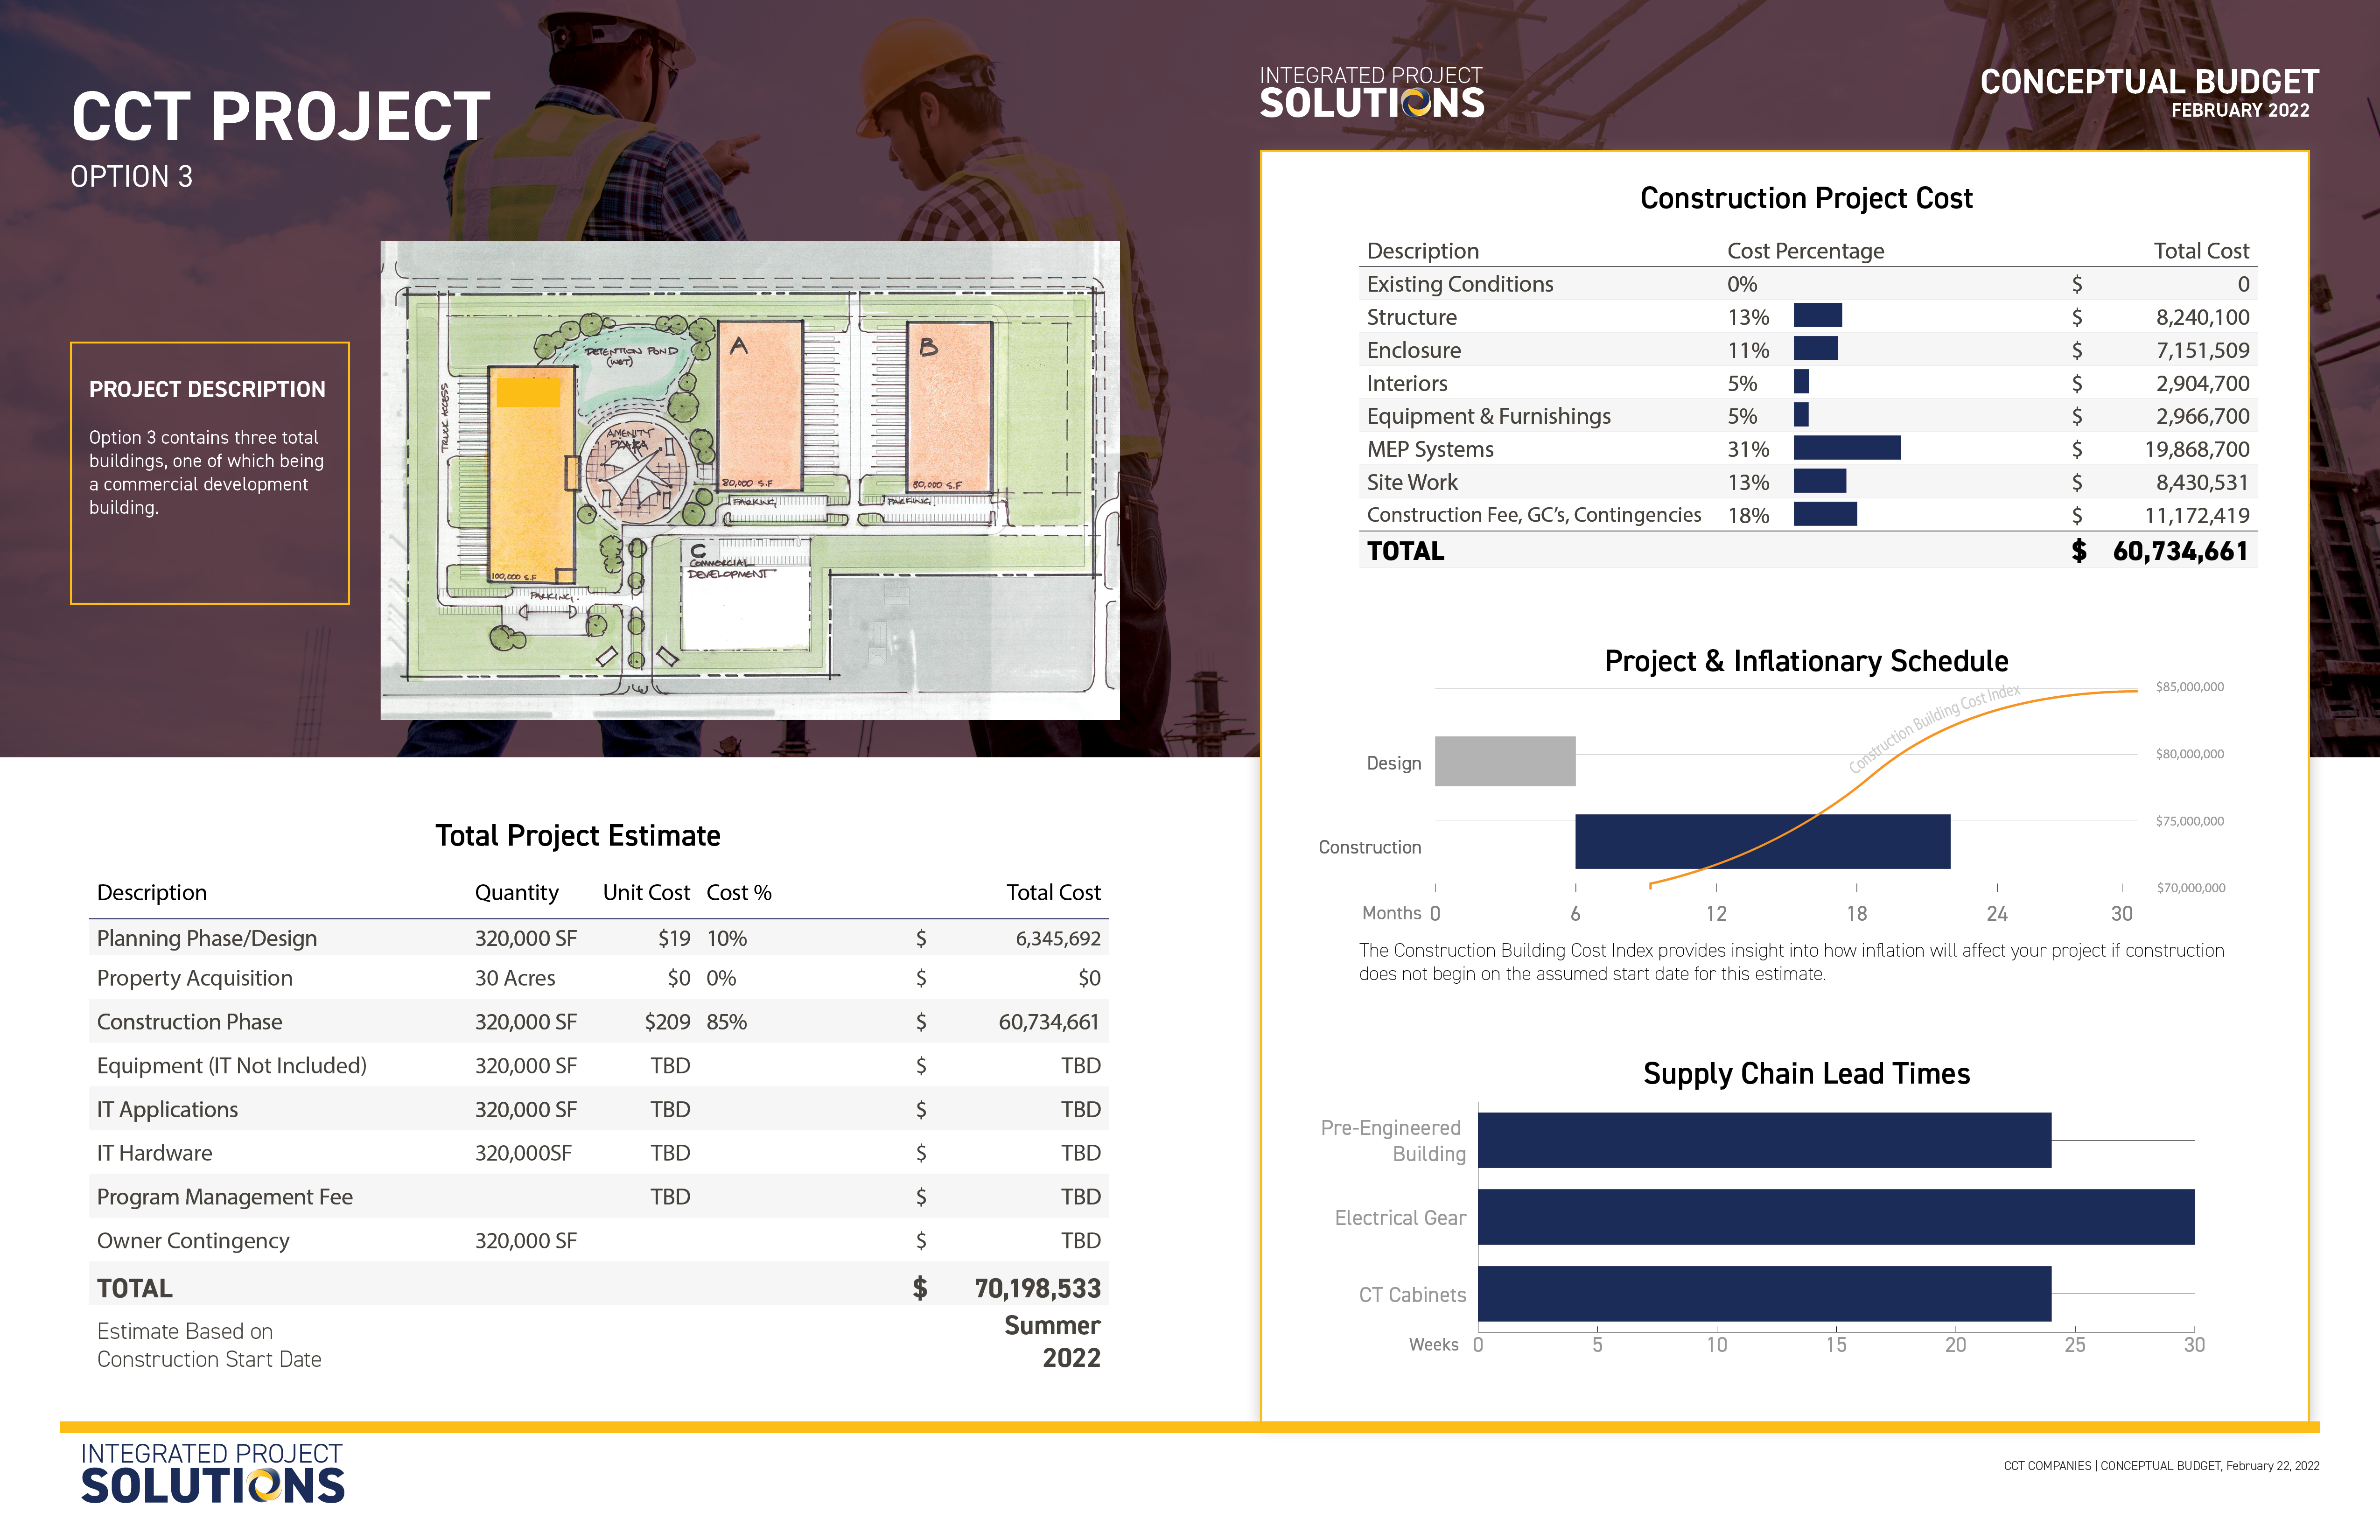Viewport: 2380px width, 1540px height.
Task: Click the CCT PROJECT title
Action: click(x=281, y=117)
